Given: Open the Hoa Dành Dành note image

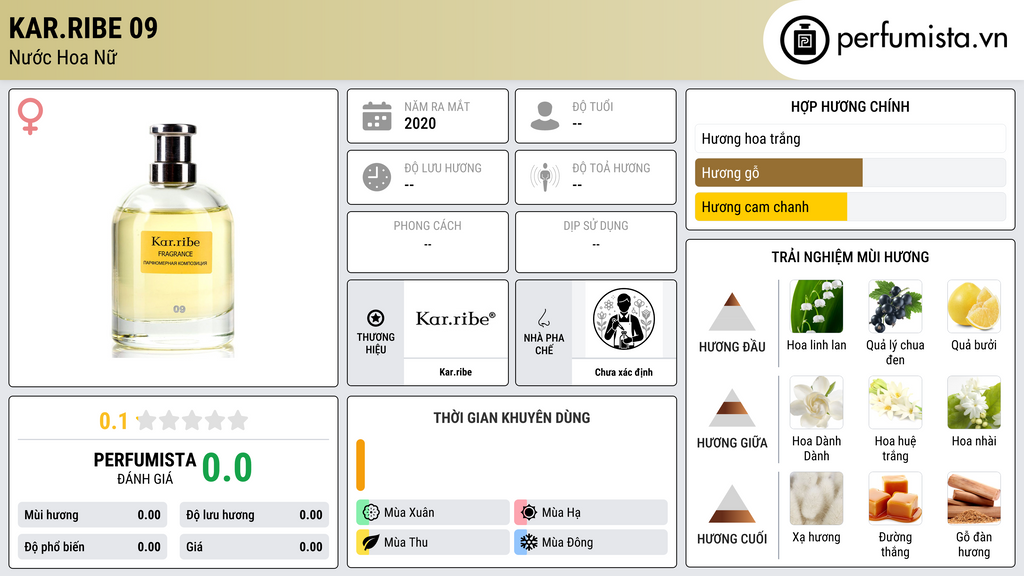Looking at the screenshot, I should 816,402.
